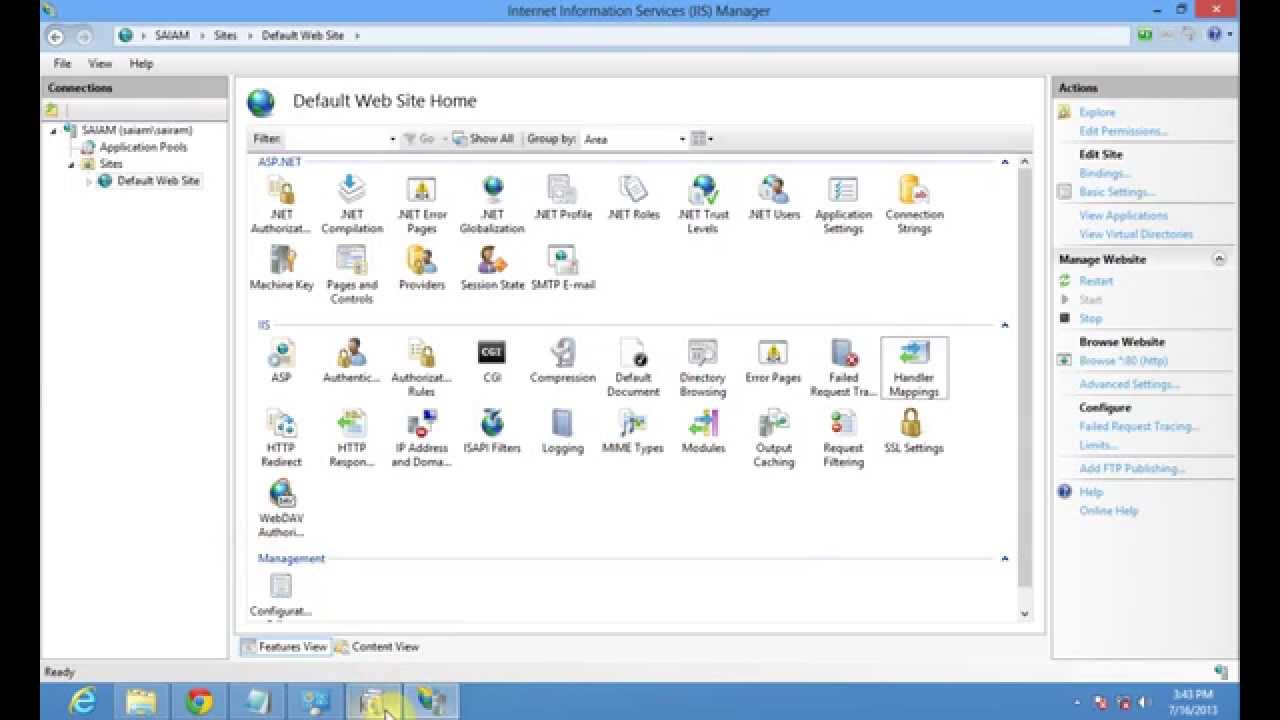Open Output Caching feature
This screenshot has width=1280, height=720.
(773, 437)
